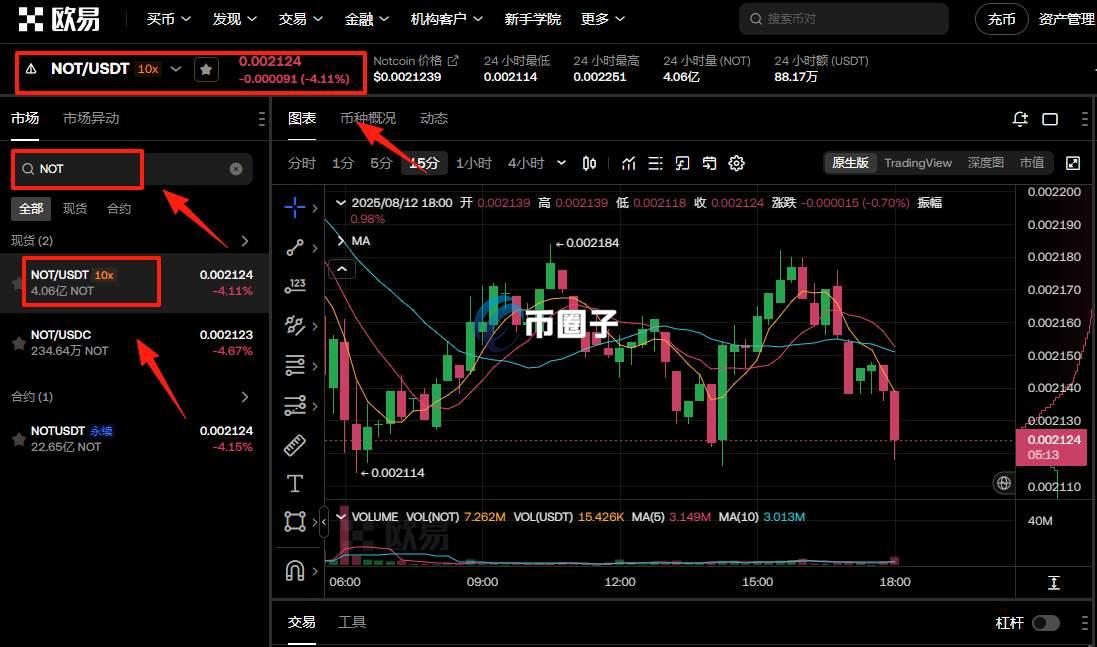Expand chart to fullscreen
The width and height of the screenshot is (1097, 647).
click(1073, 163)
